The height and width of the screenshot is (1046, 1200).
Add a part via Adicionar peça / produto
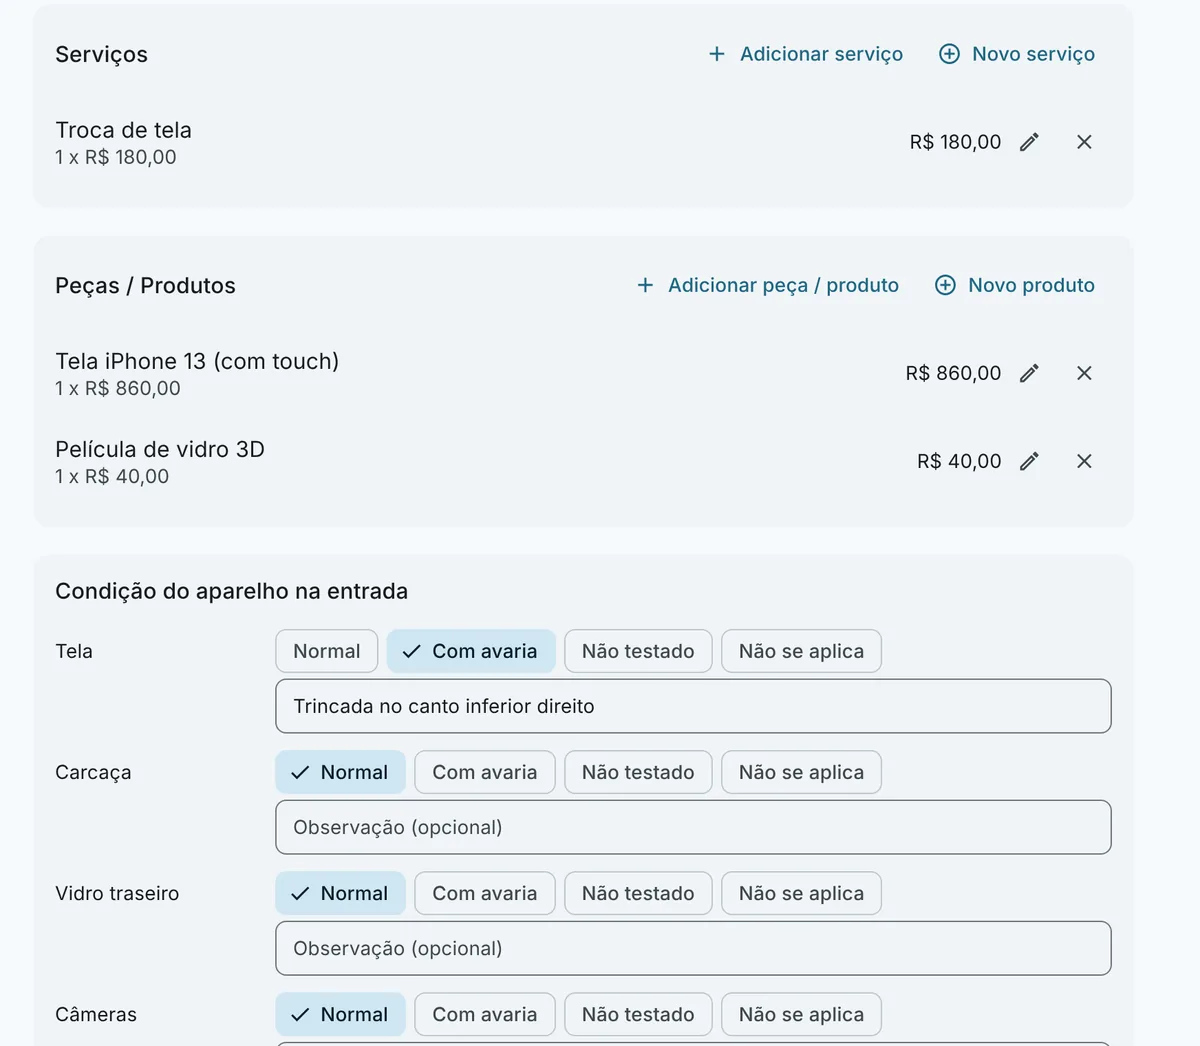(x=768, y=285)
